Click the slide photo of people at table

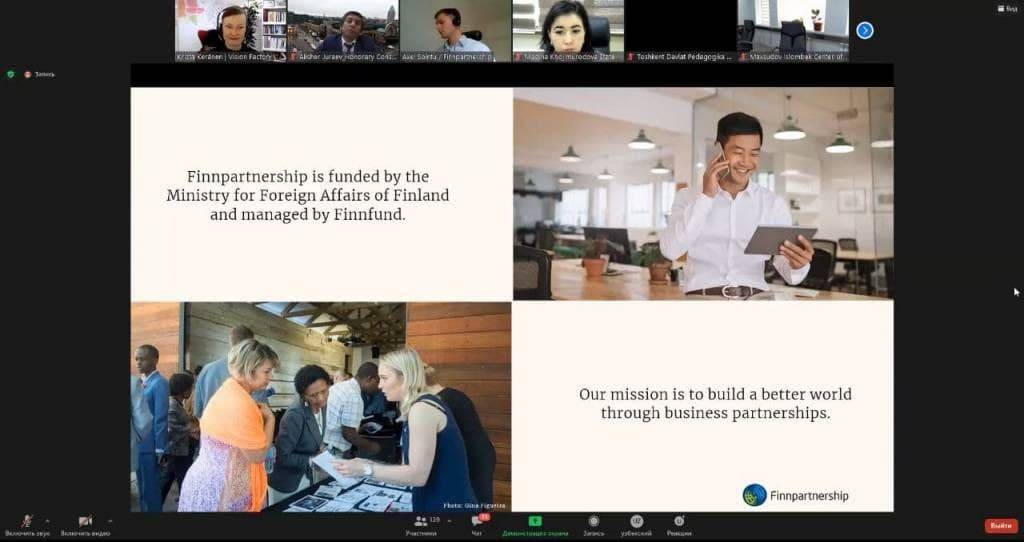pos(321,407)
